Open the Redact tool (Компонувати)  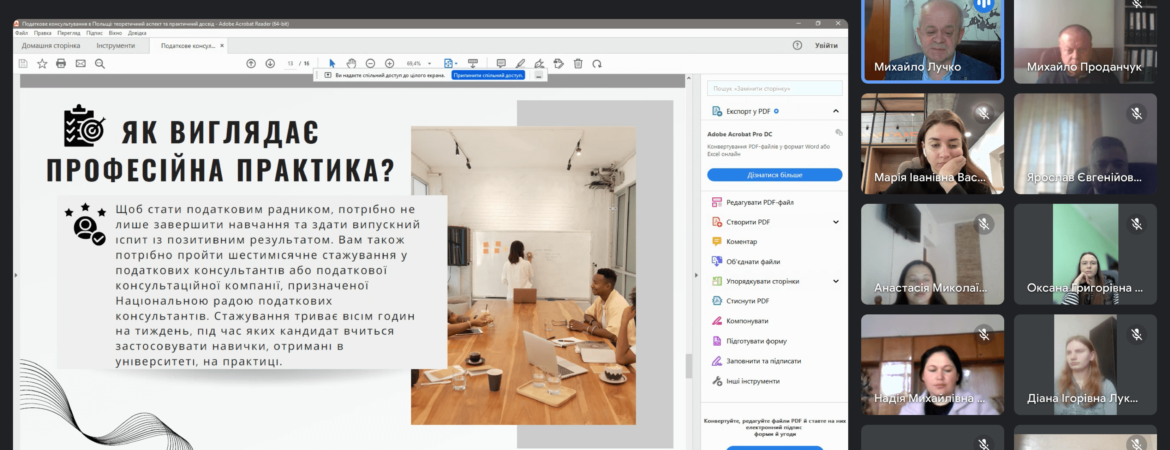[x=740, y=321]
